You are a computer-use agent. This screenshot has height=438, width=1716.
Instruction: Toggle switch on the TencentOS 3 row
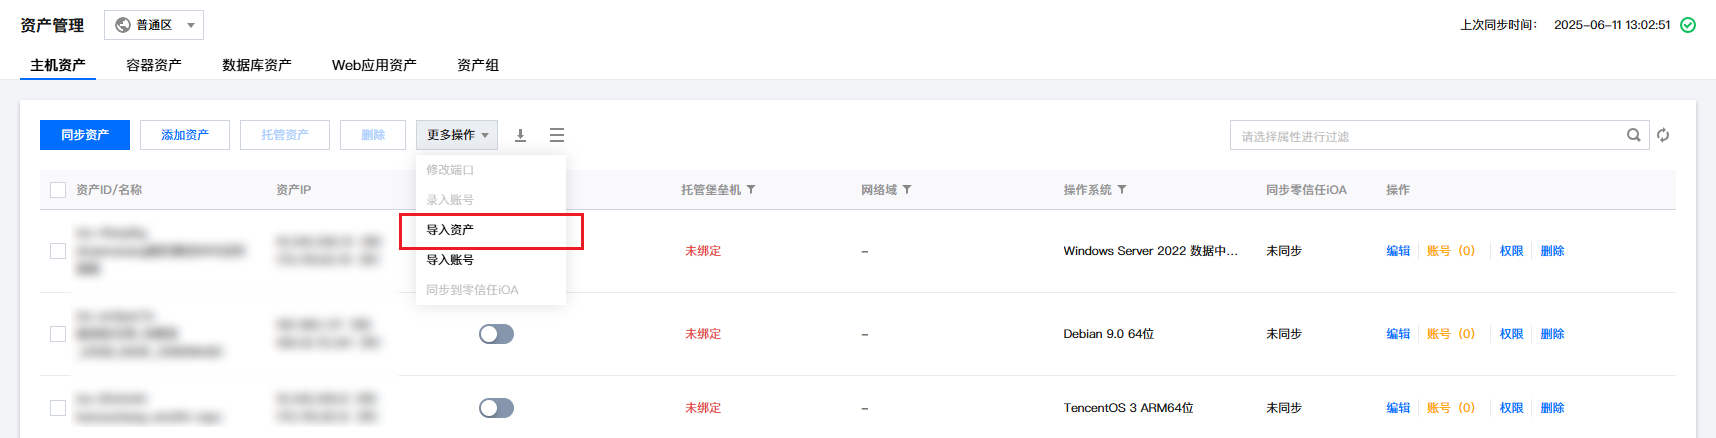[496, 408]
